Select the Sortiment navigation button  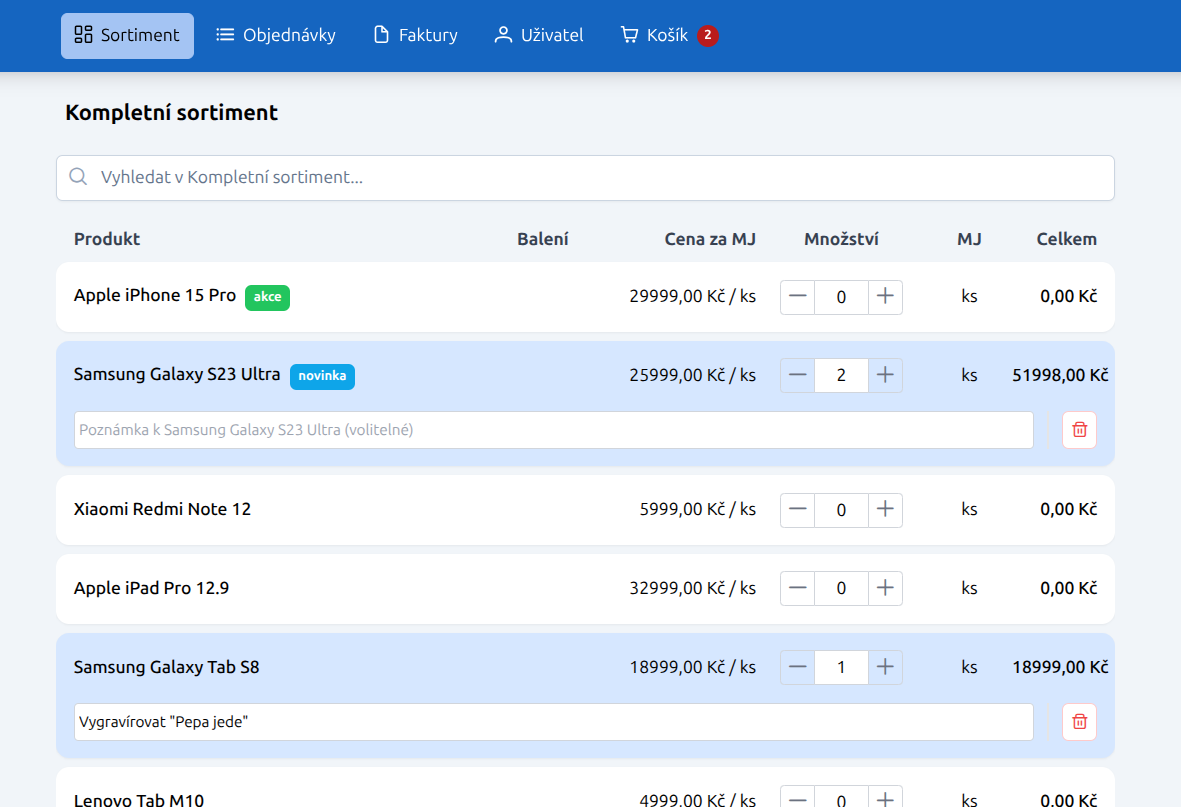tap(127, 35)
